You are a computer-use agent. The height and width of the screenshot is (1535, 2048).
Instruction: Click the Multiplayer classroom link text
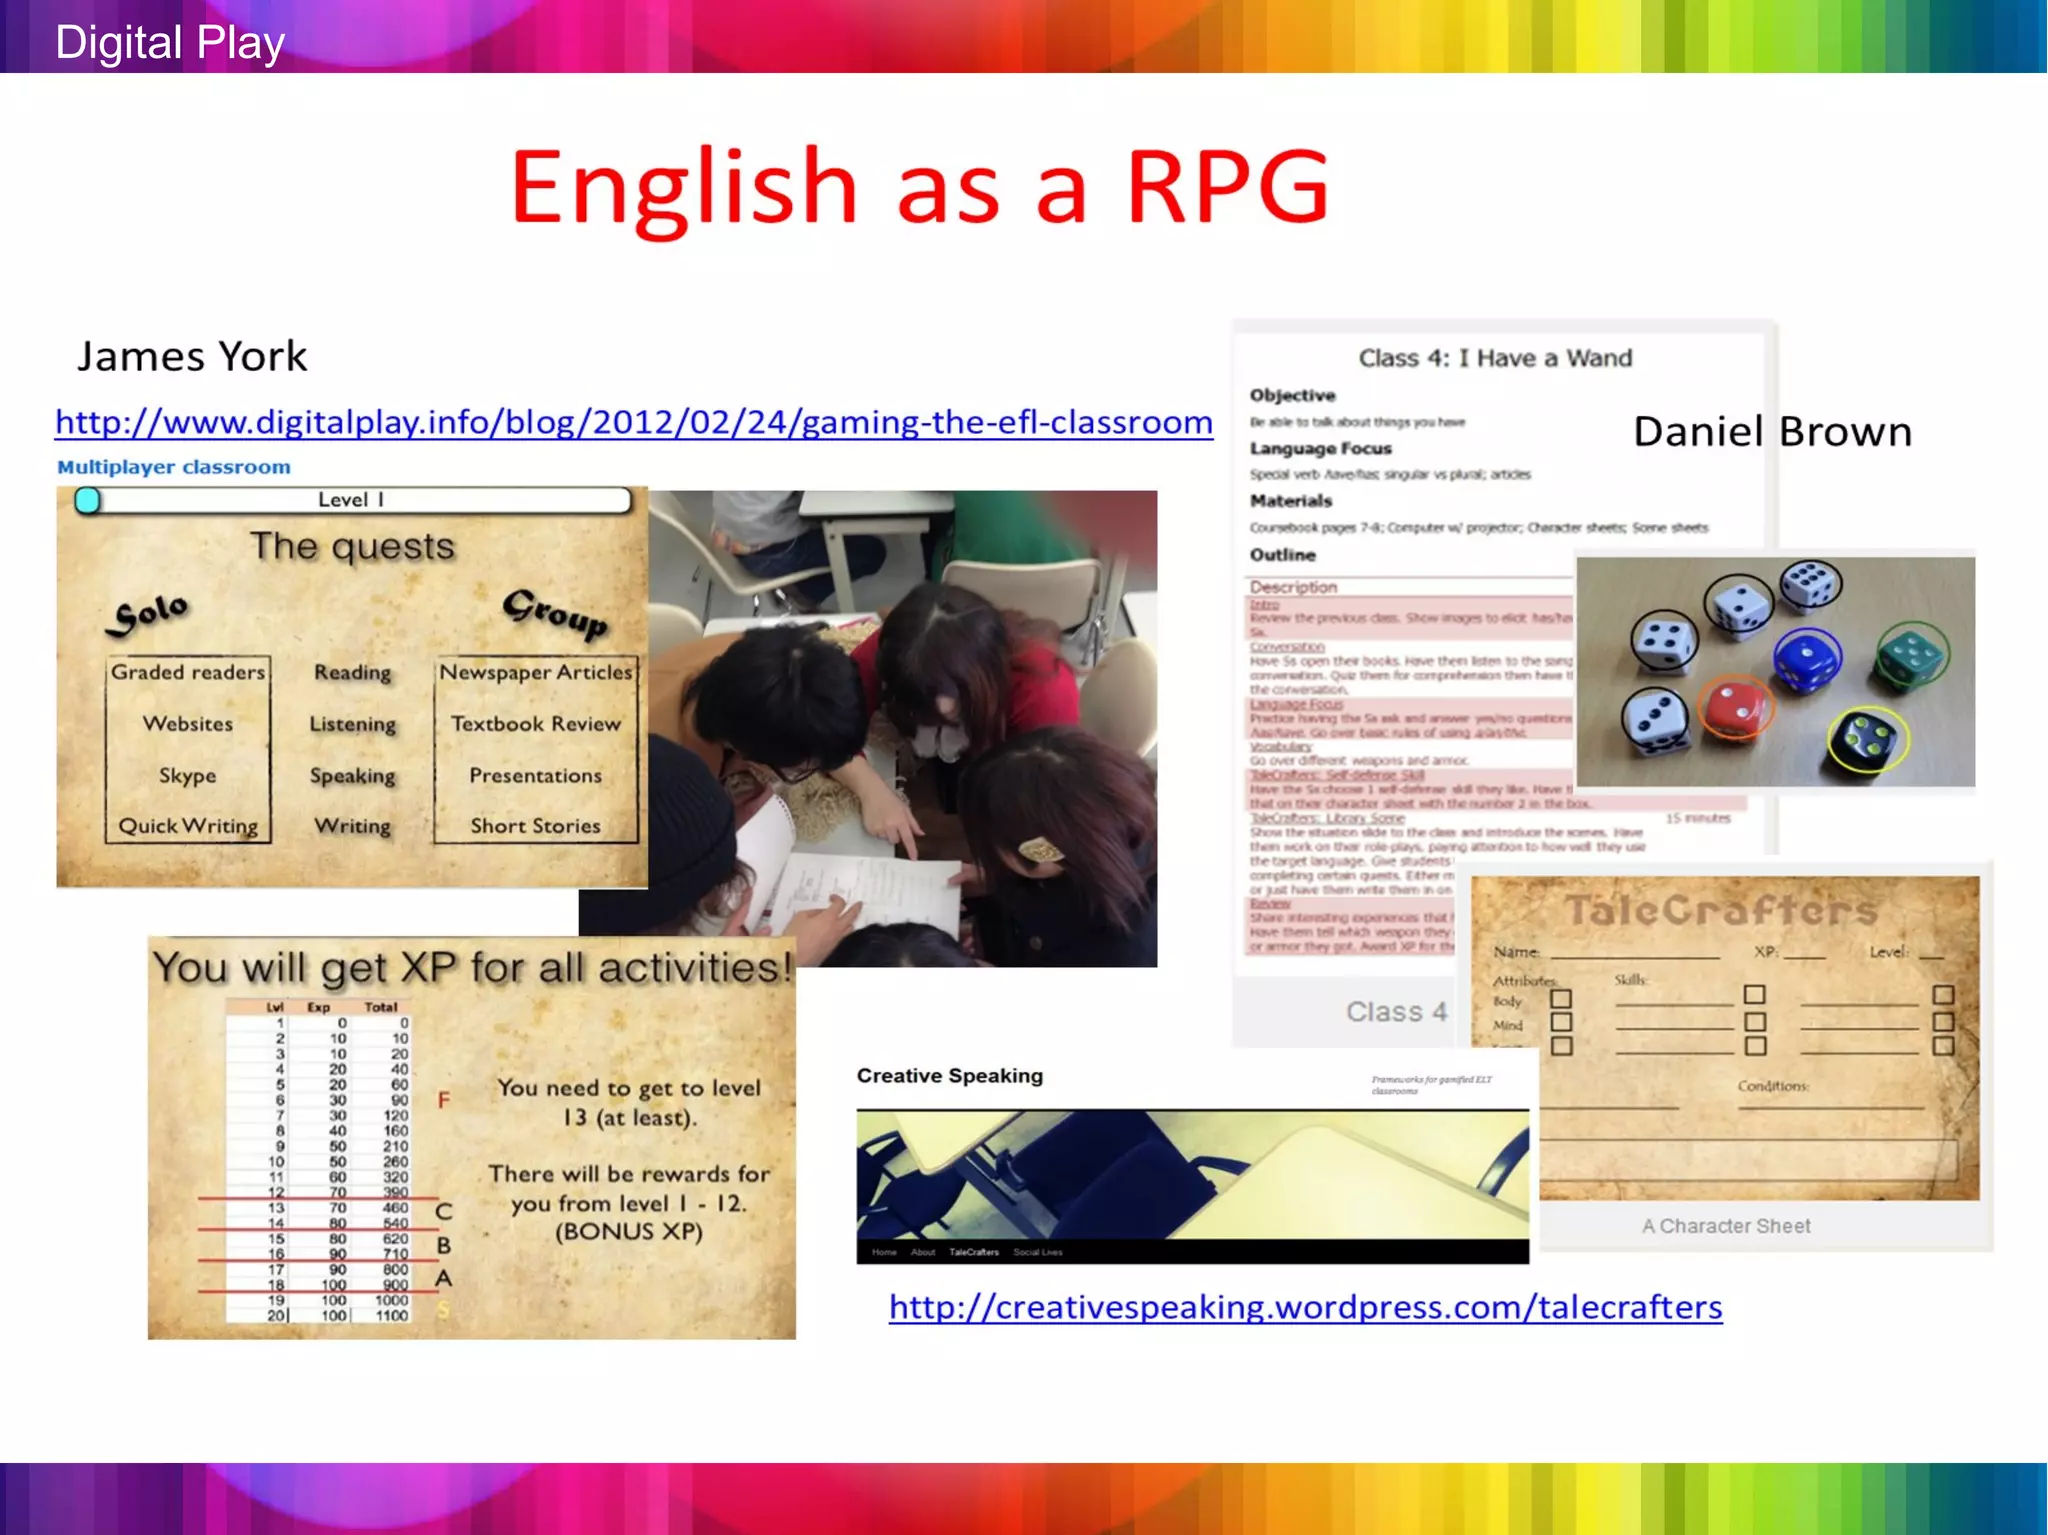tap(174, 467)
